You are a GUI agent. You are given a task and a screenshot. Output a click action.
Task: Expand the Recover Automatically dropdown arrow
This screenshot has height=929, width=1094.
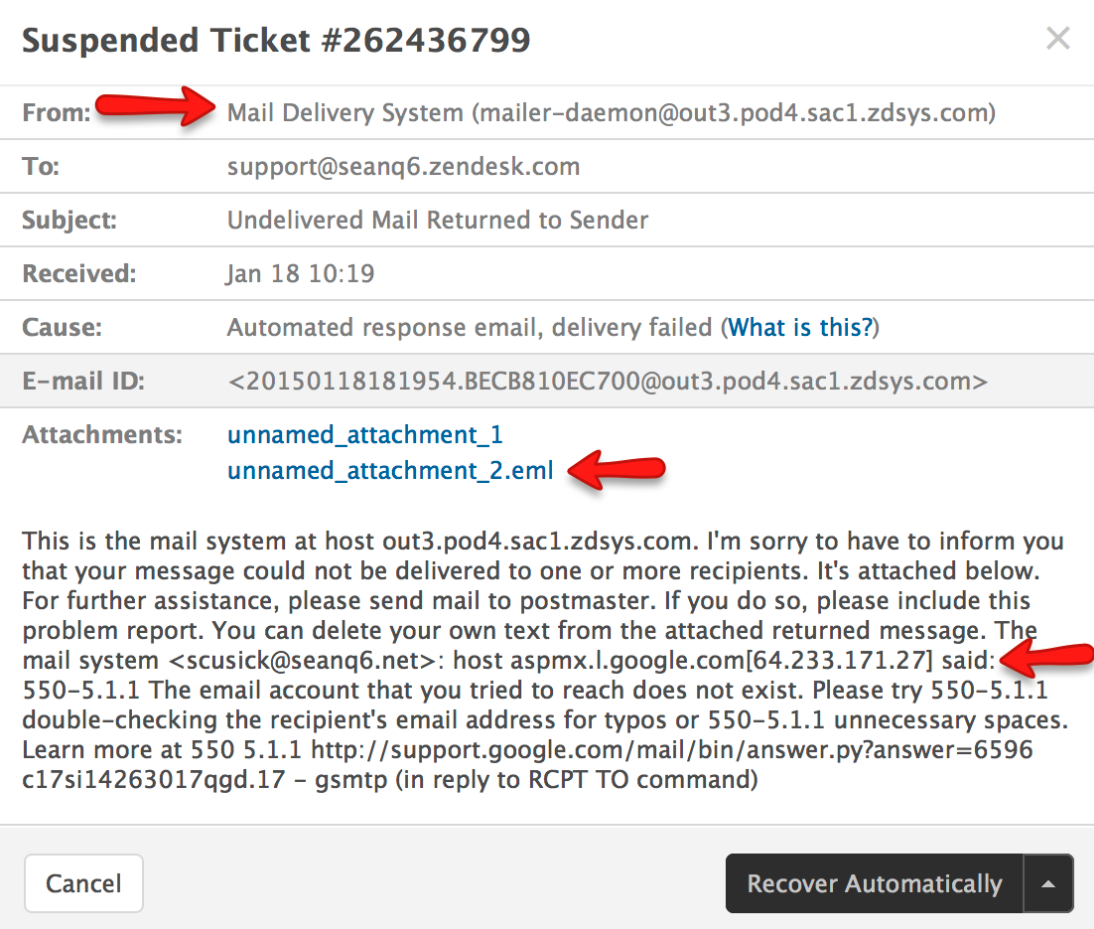[1048, 884]
